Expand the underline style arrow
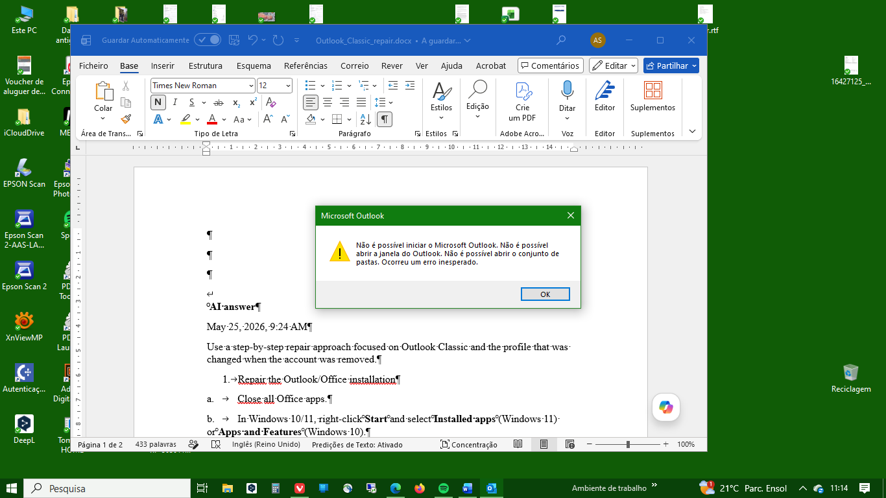Viewport: 886px width, 498px height. point(203,103)
